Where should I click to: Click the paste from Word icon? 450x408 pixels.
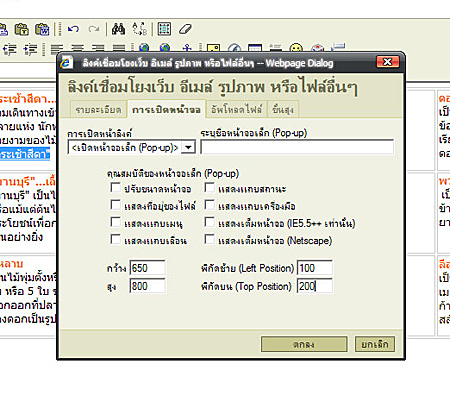click(42, 29)
